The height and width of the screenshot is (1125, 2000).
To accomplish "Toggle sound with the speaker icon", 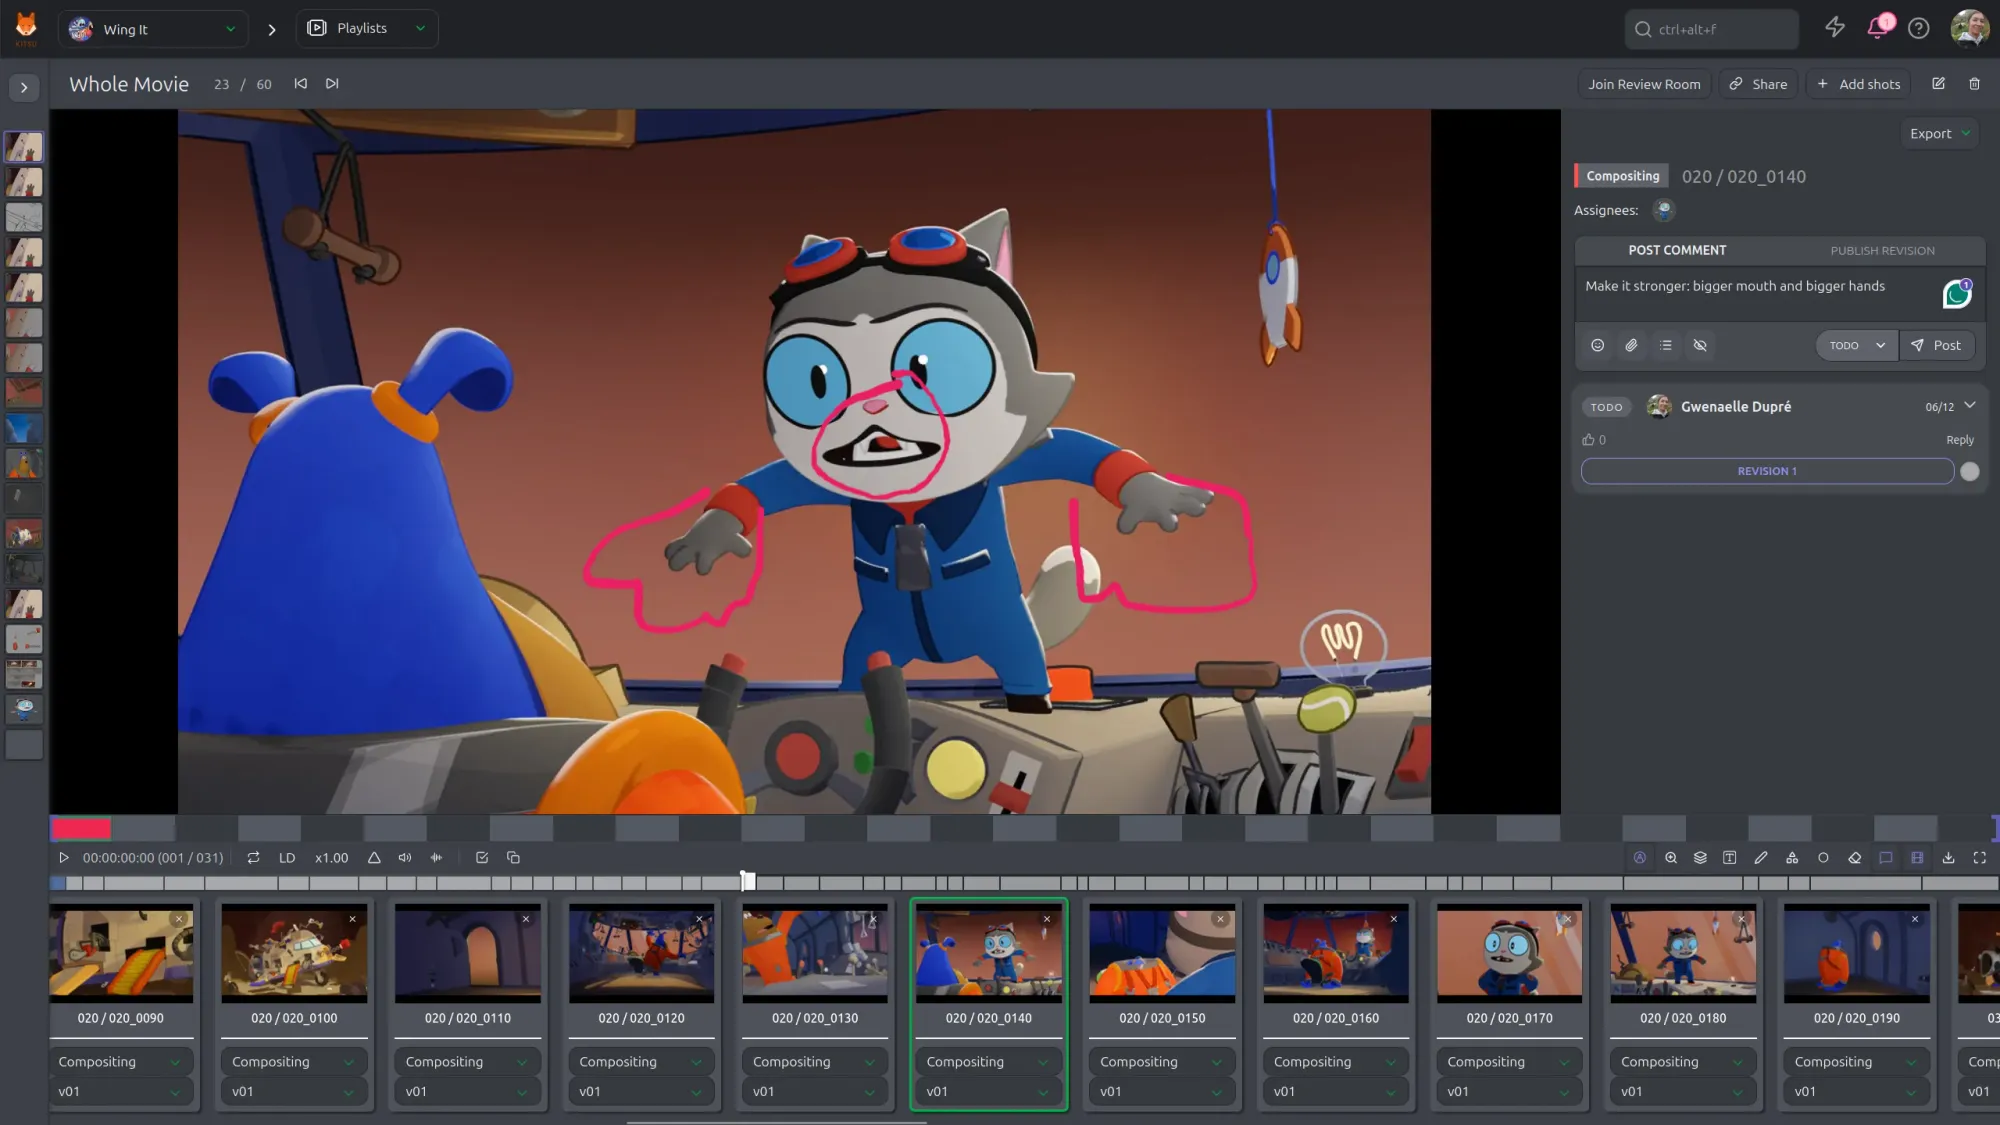I will click(404, 858).
